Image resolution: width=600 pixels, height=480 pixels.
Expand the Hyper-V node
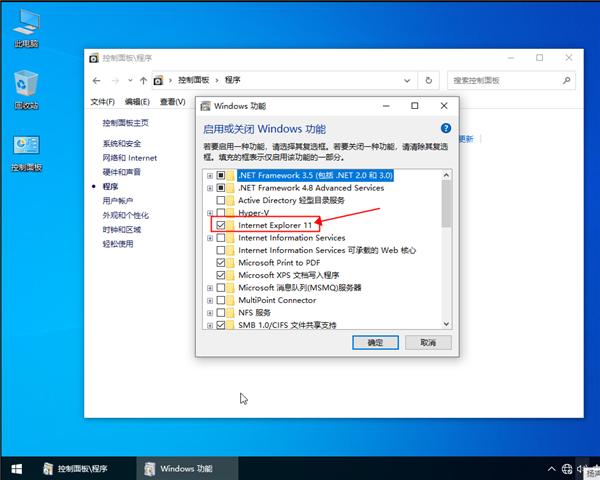(210, 213)
